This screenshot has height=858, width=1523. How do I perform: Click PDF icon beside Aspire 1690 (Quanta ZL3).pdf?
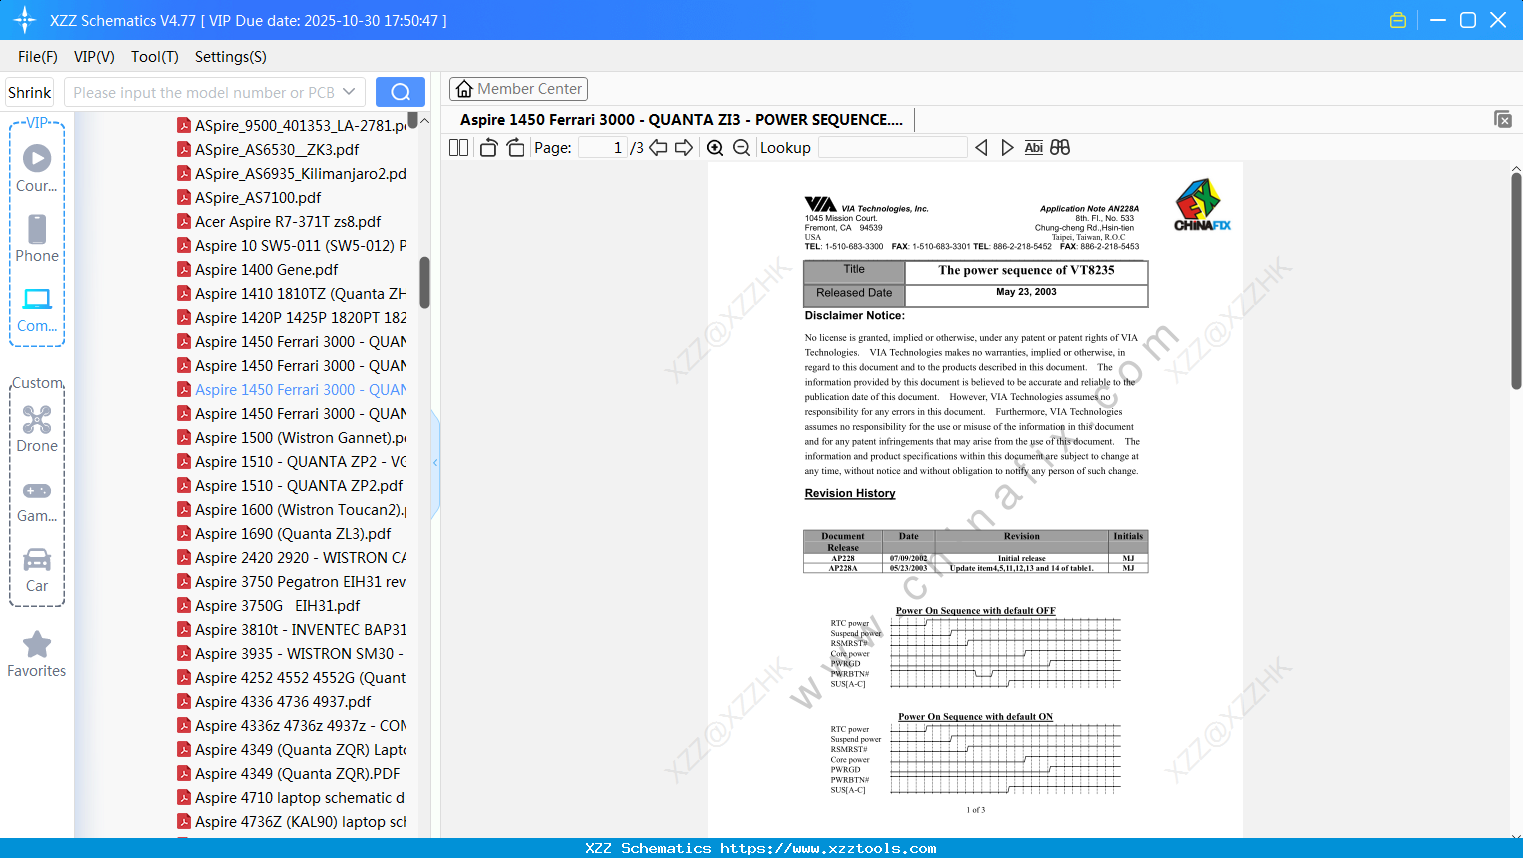tap(184, 533)
